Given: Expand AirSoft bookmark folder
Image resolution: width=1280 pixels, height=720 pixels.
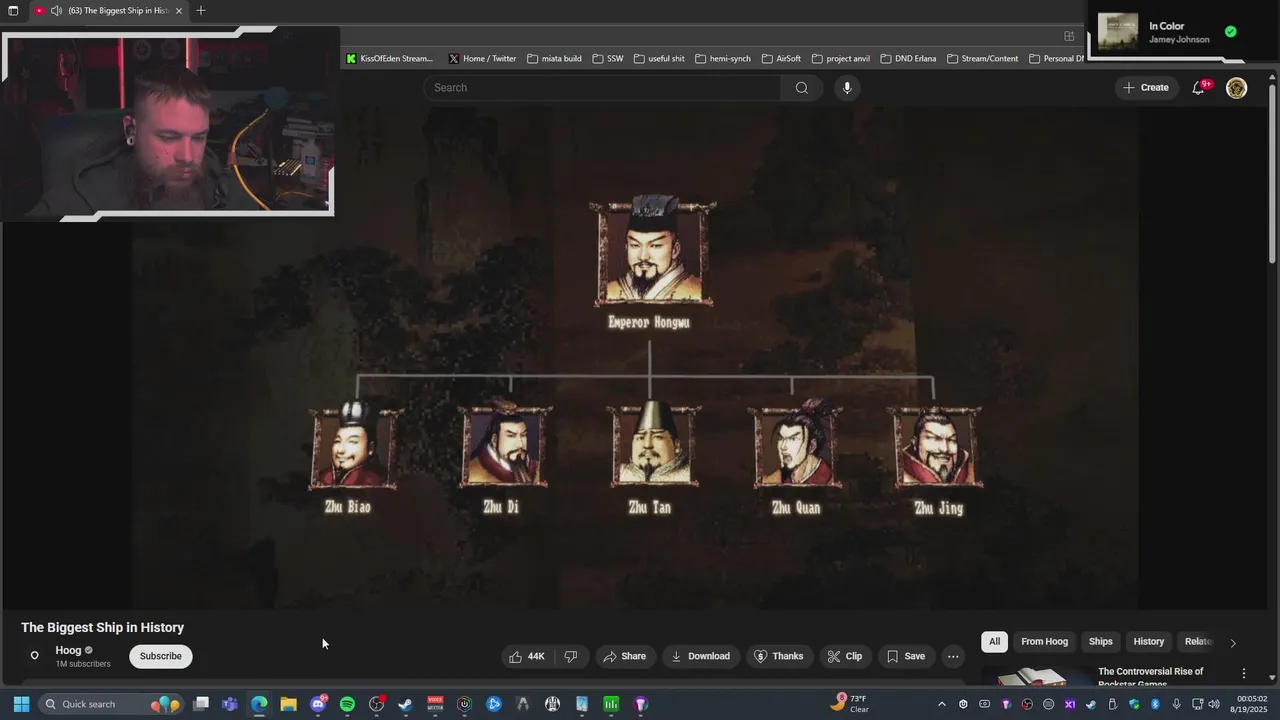Looking at the screenshot, I should click(781, 59).
